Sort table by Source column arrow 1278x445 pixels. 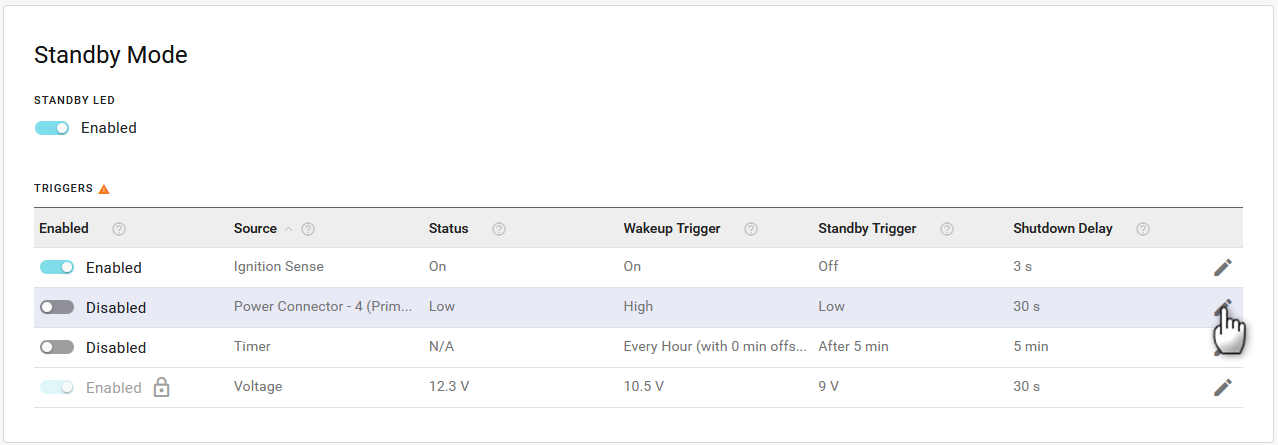tap(289, 229)
